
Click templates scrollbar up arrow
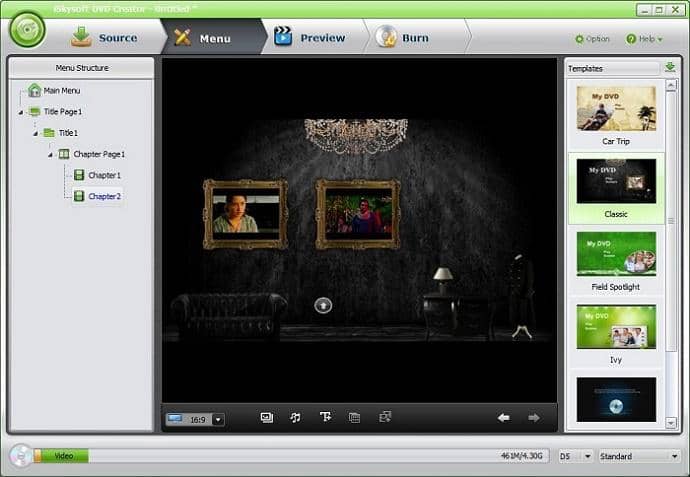click(x=671, y=85)
